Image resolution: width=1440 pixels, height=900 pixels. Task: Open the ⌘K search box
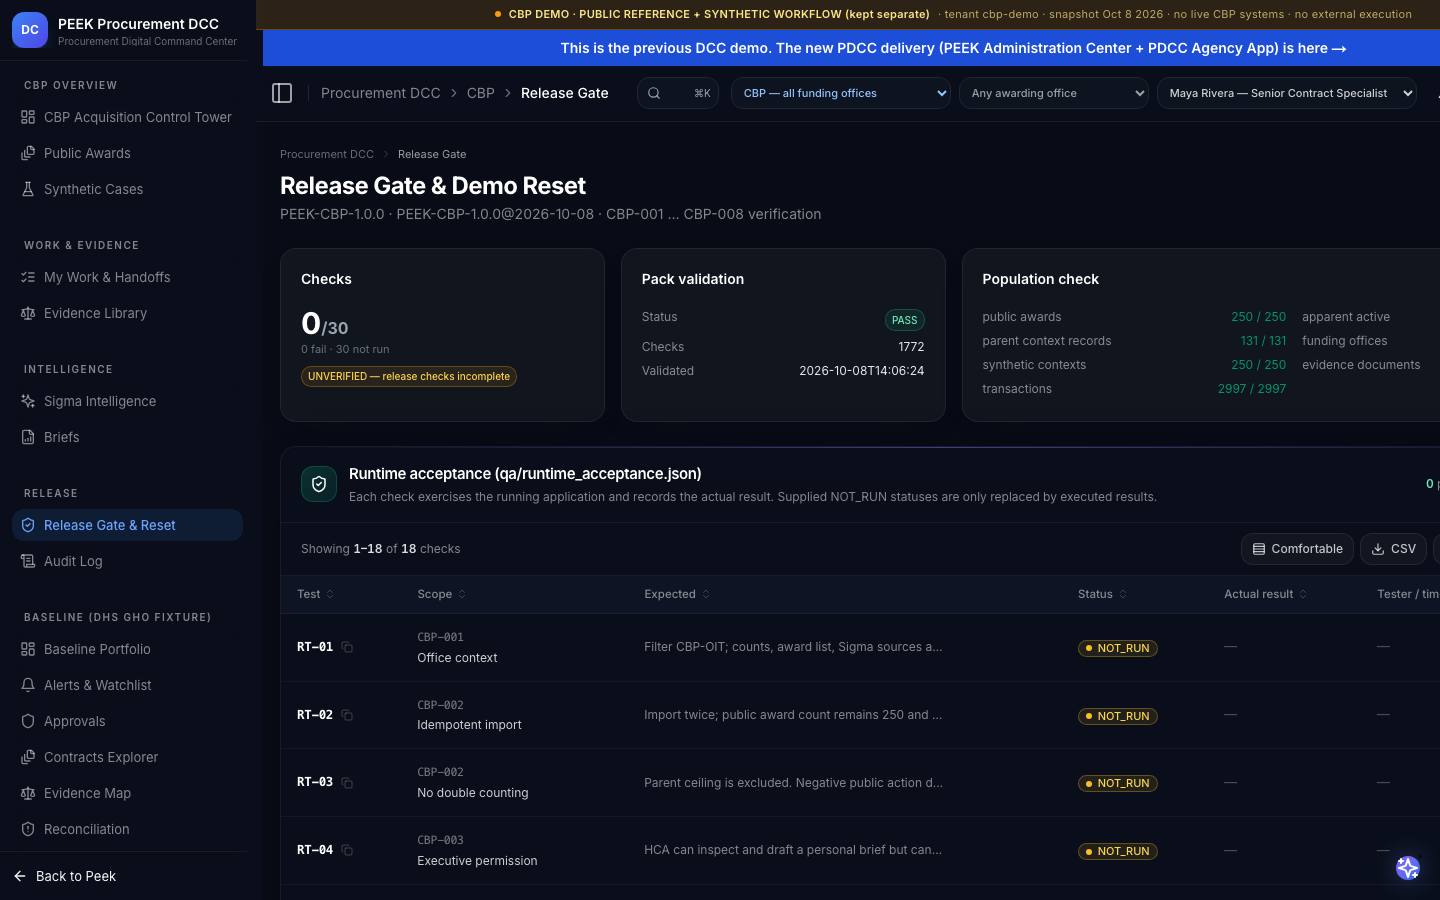[678, 93]
